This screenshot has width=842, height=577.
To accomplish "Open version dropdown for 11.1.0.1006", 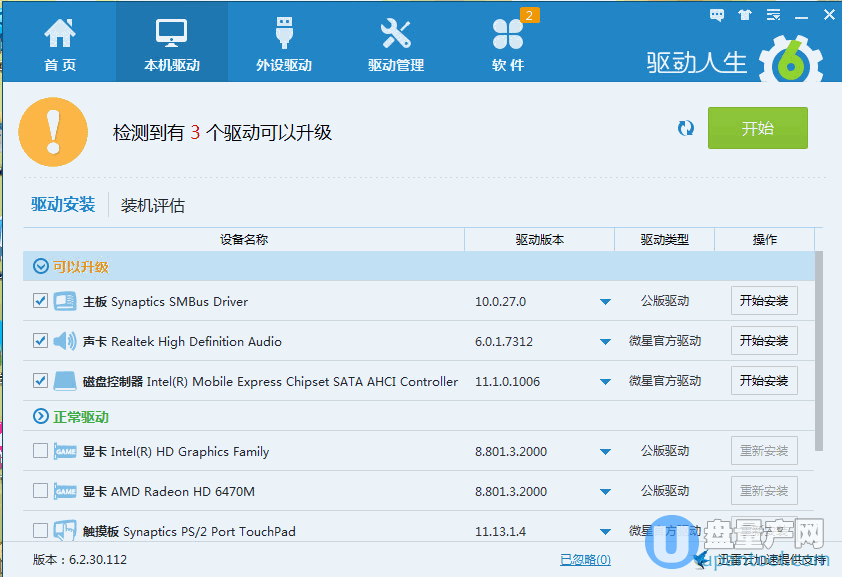I will [605, 382].
